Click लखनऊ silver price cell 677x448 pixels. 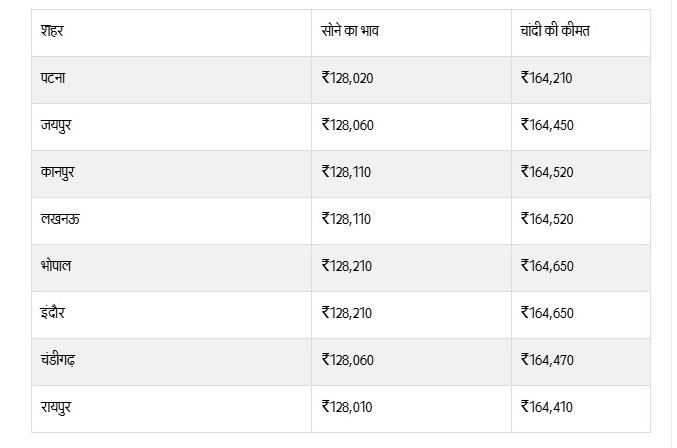(x=547, y=219)
